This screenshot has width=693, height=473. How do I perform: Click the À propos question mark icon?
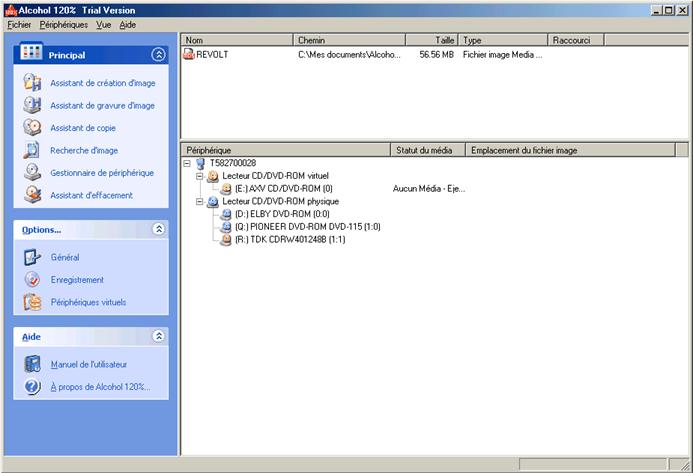[x=32, y=387]
